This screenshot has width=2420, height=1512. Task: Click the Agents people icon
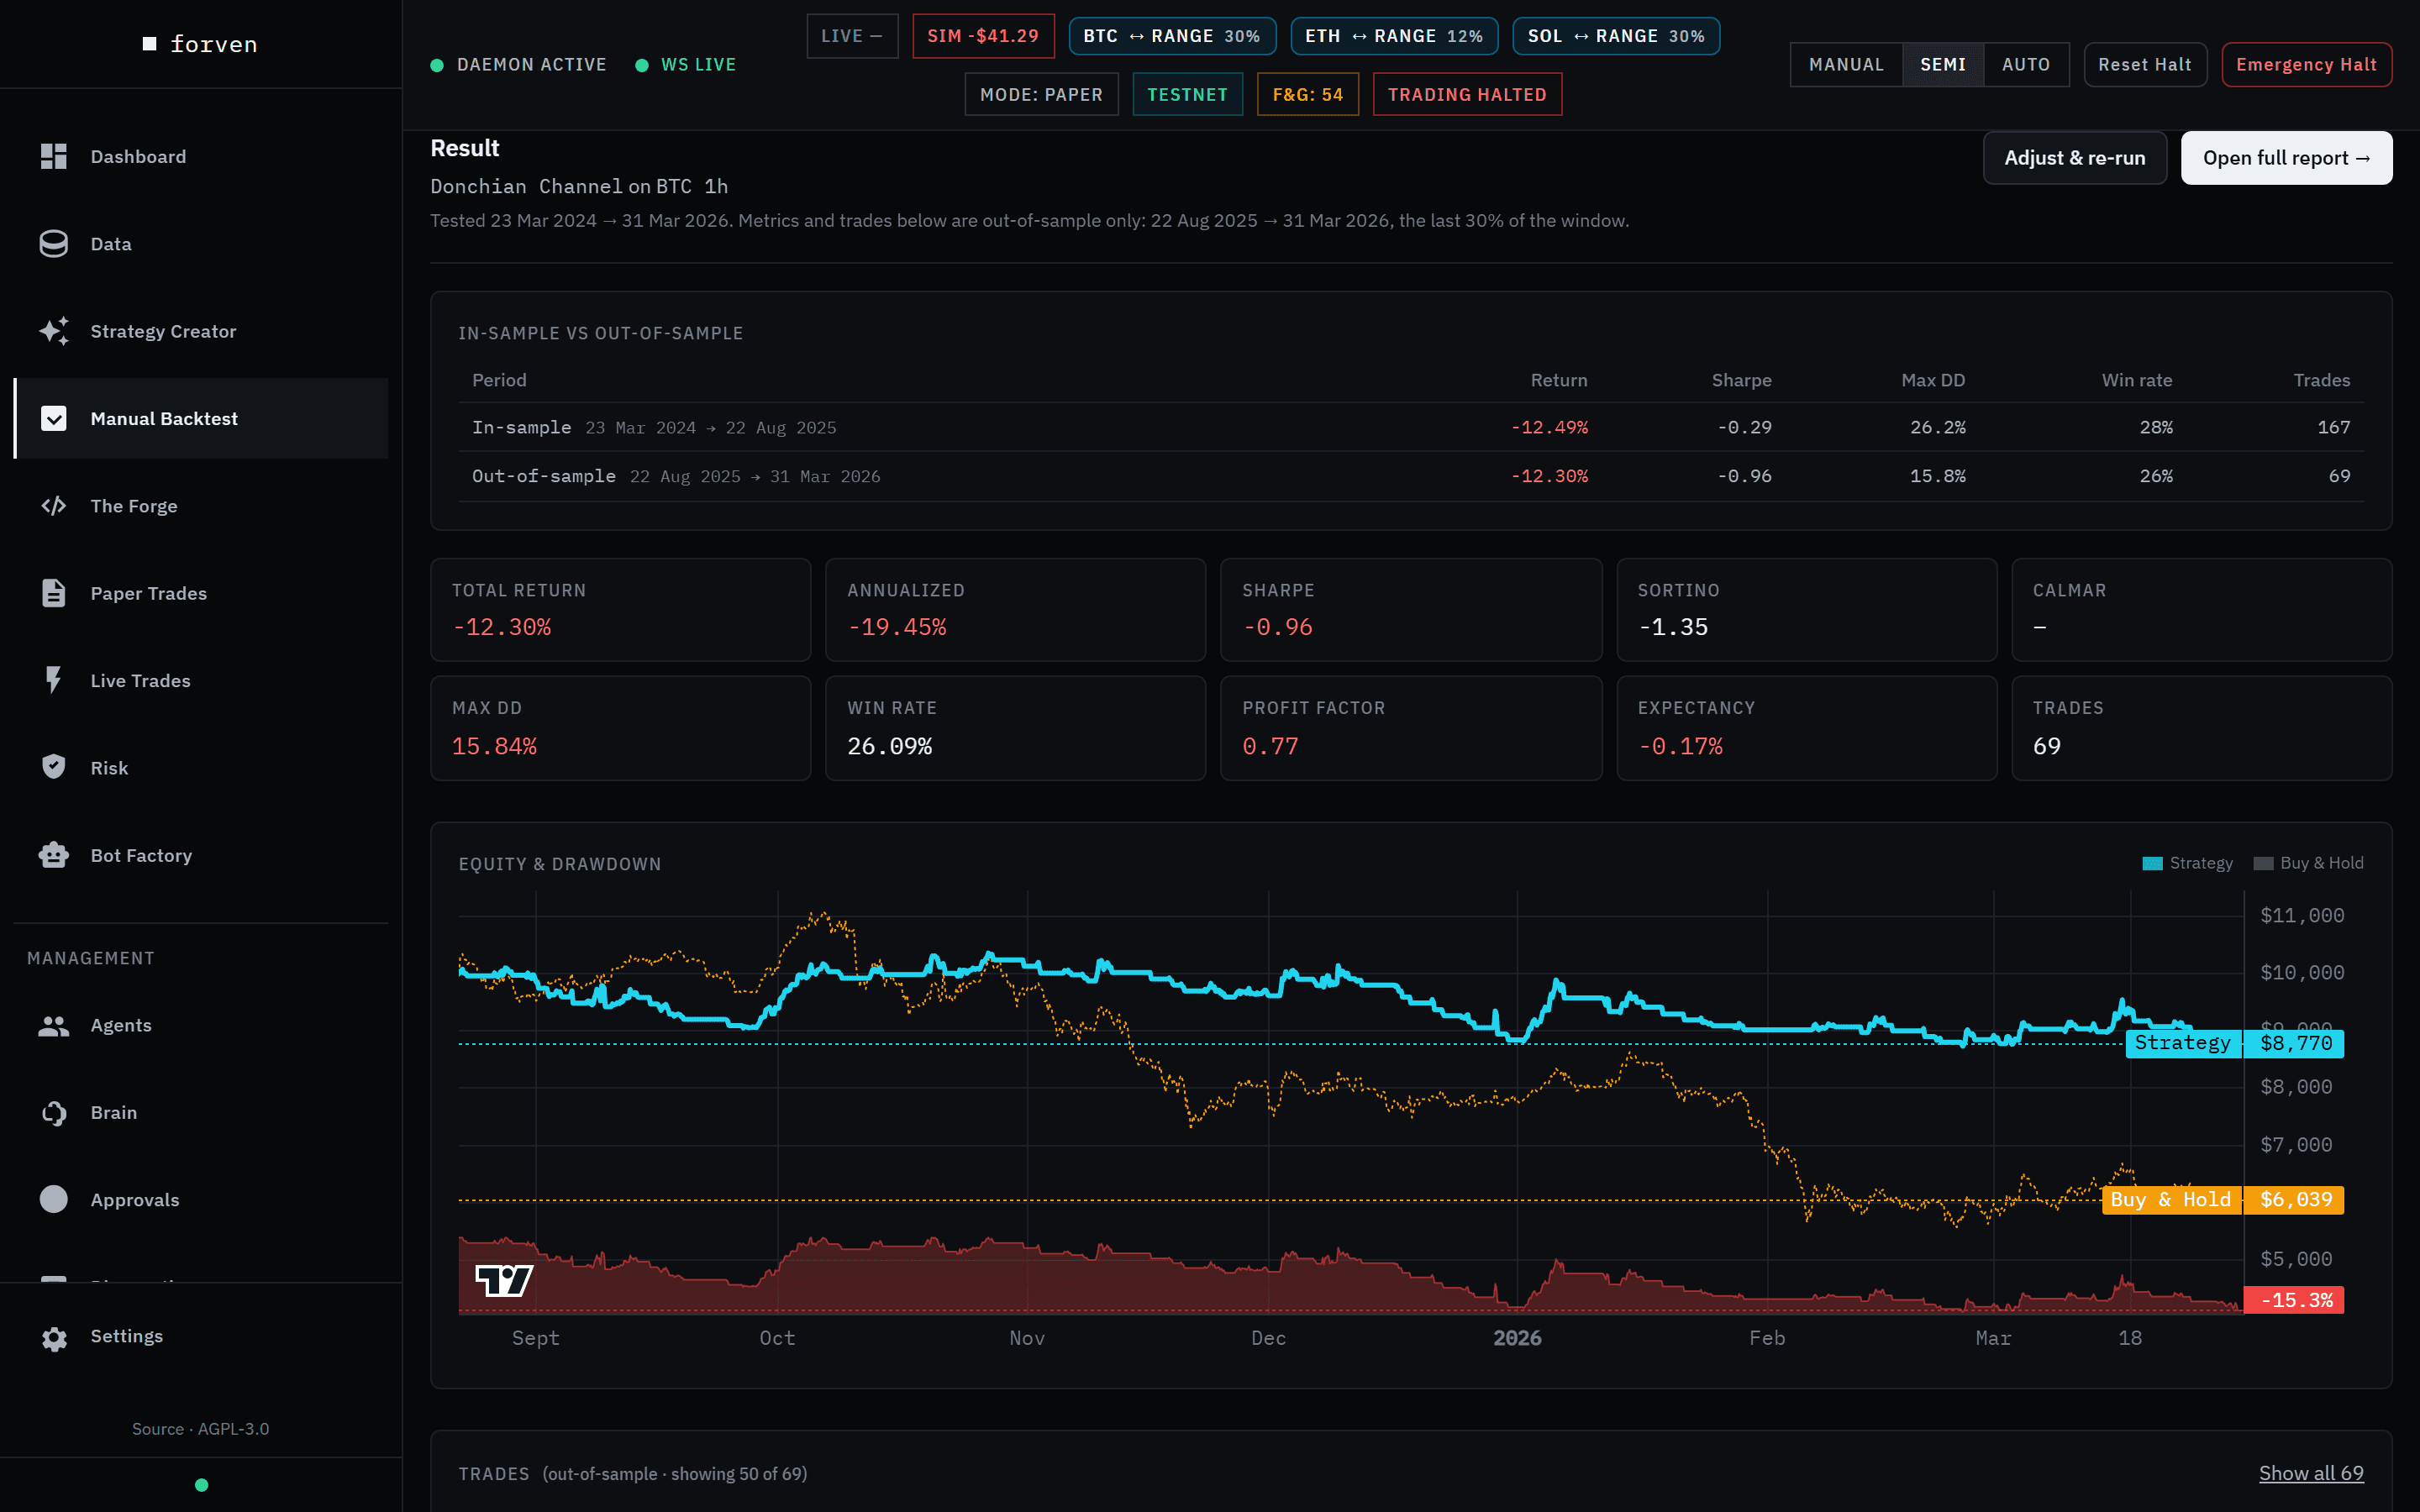pos(53,1025)
